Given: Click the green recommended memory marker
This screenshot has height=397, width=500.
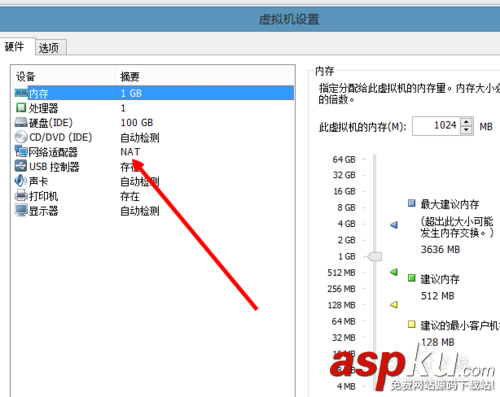Looking at the screenshot, I should (x=394, y=272).
